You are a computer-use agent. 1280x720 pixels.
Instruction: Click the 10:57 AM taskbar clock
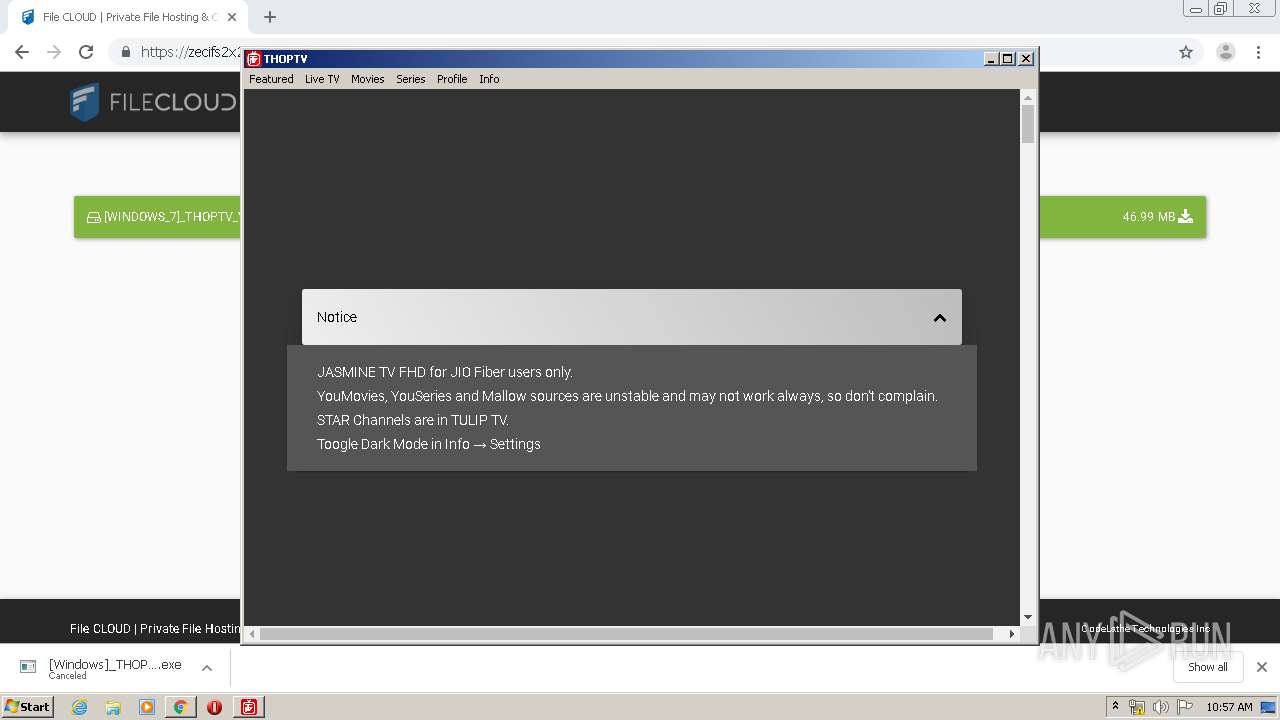tap(1229, 707)
